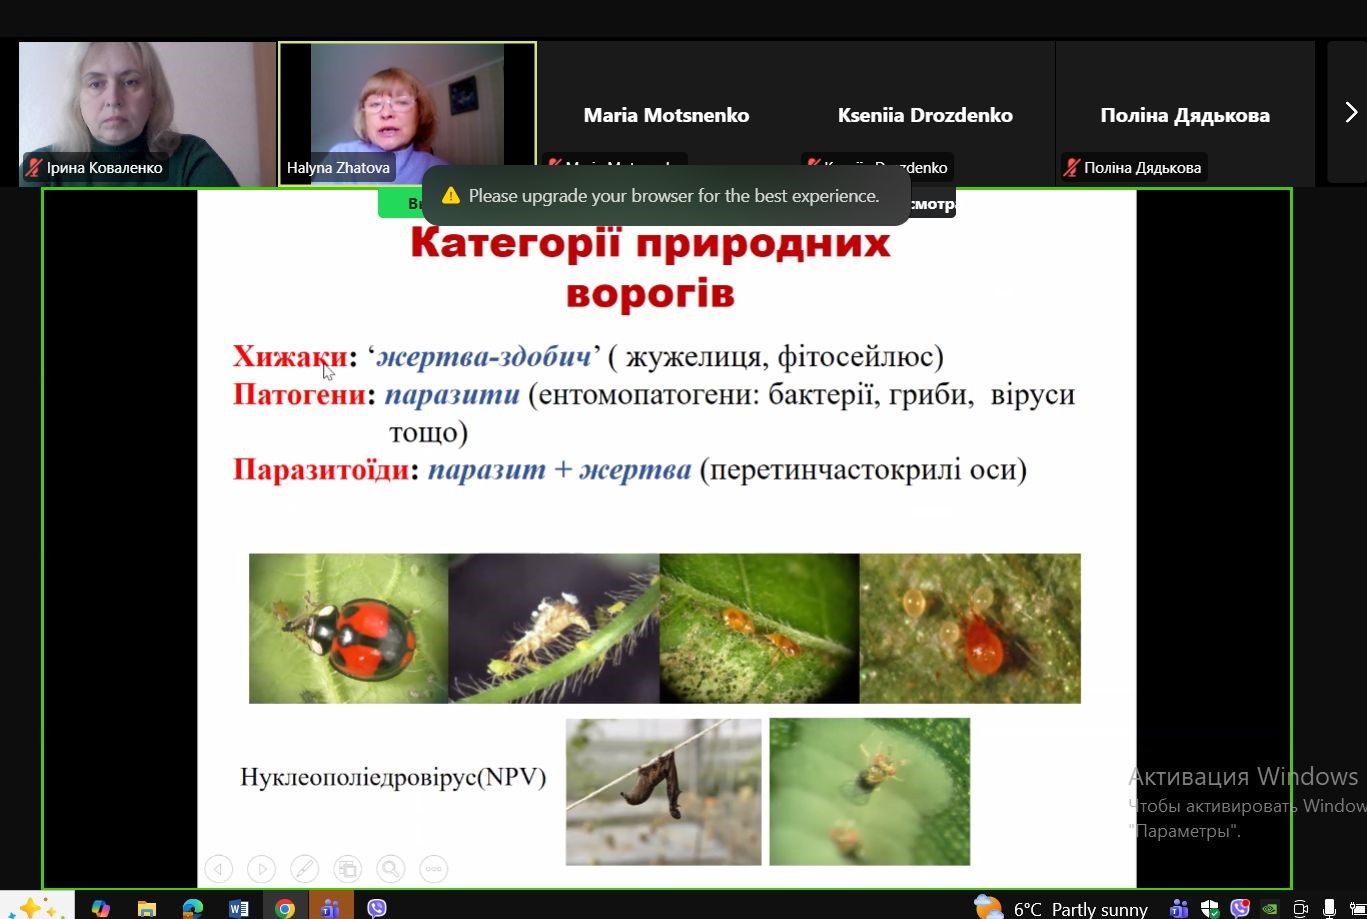Open Microsoft Teams from the taskbar

click(330, 908)
